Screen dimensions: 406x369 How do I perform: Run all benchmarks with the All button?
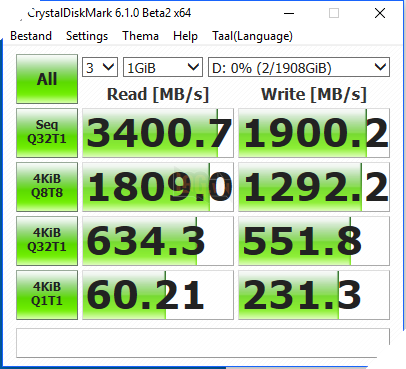tap(47, 79)
